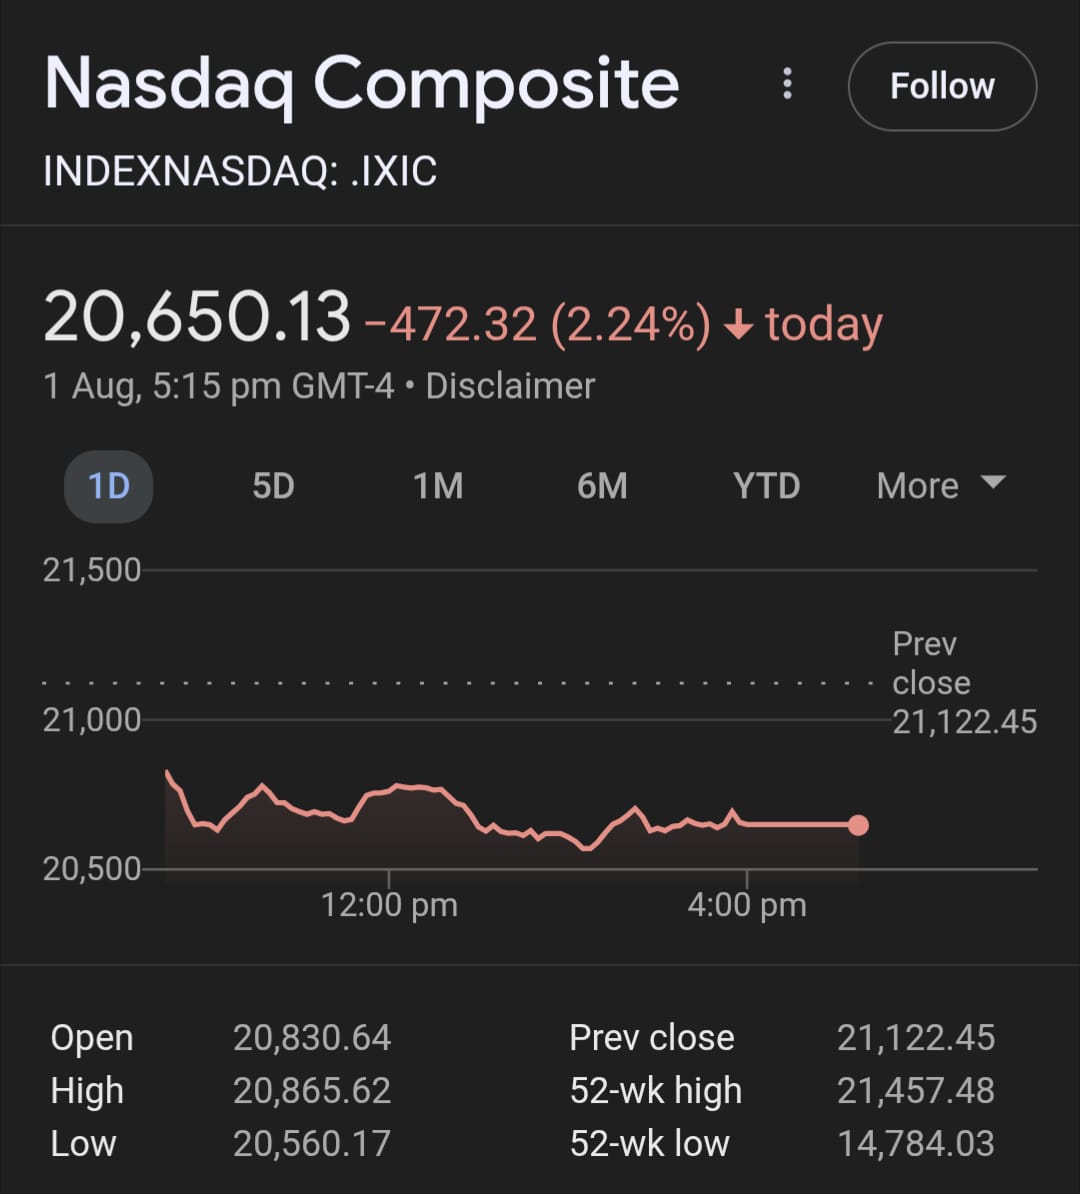Click the current price dot on chart
The image size is (1080, 1194).
858,825
